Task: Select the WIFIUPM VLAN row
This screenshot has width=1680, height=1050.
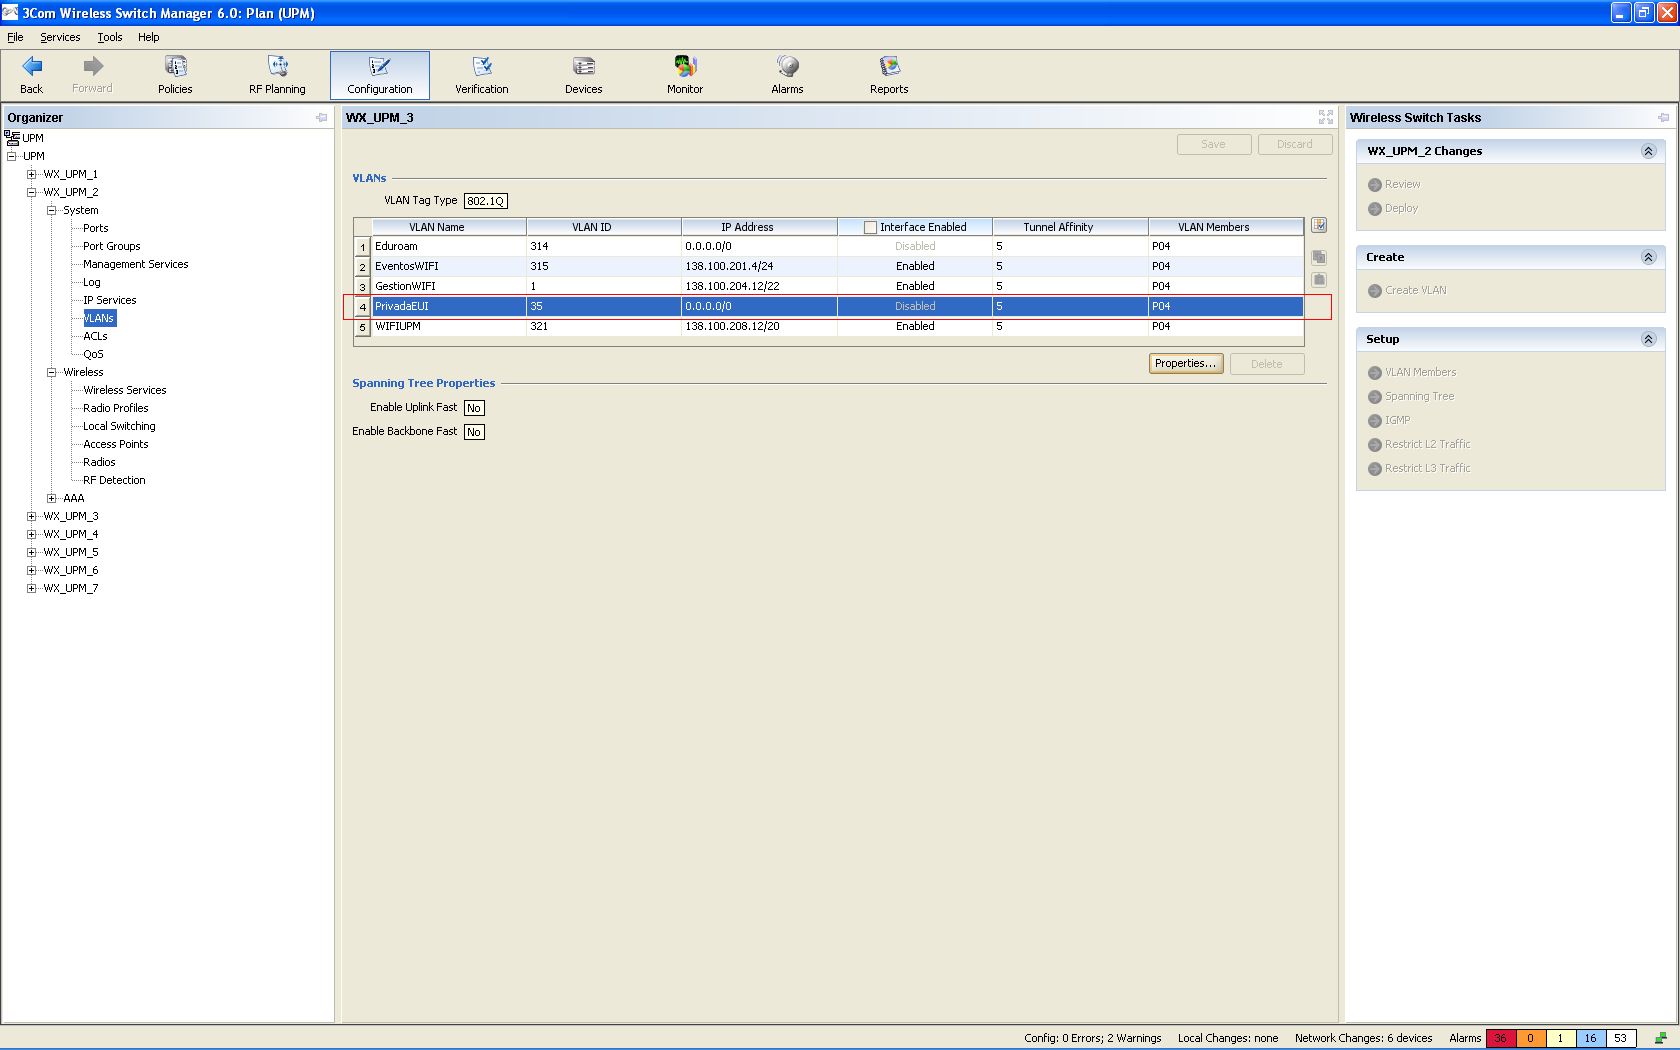Action: click(x=829, y=326)
